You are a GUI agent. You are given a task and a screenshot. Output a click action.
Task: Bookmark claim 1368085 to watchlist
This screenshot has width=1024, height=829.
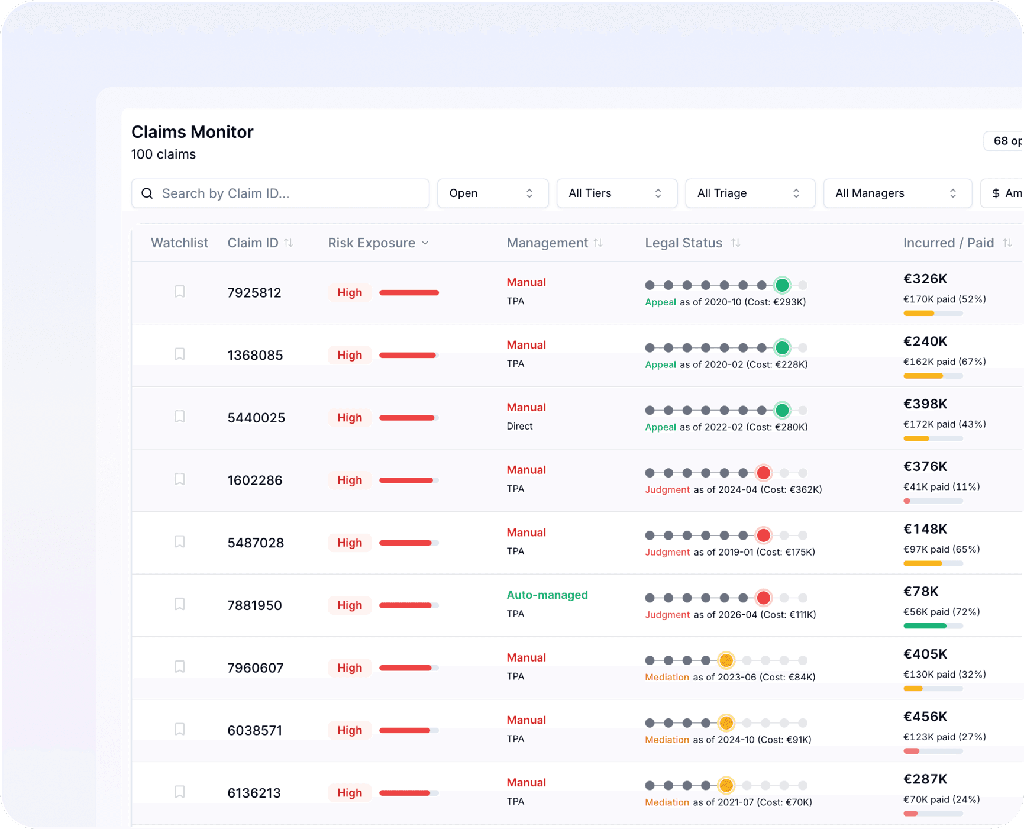coord(180,354)
